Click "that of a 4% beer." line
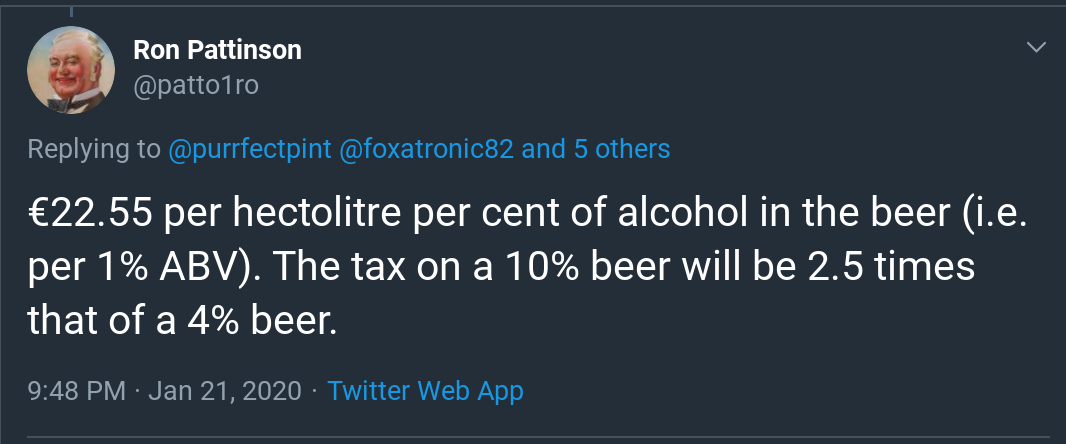Image resolution: width=1066 pixels, height=444 pixels. 179,321
